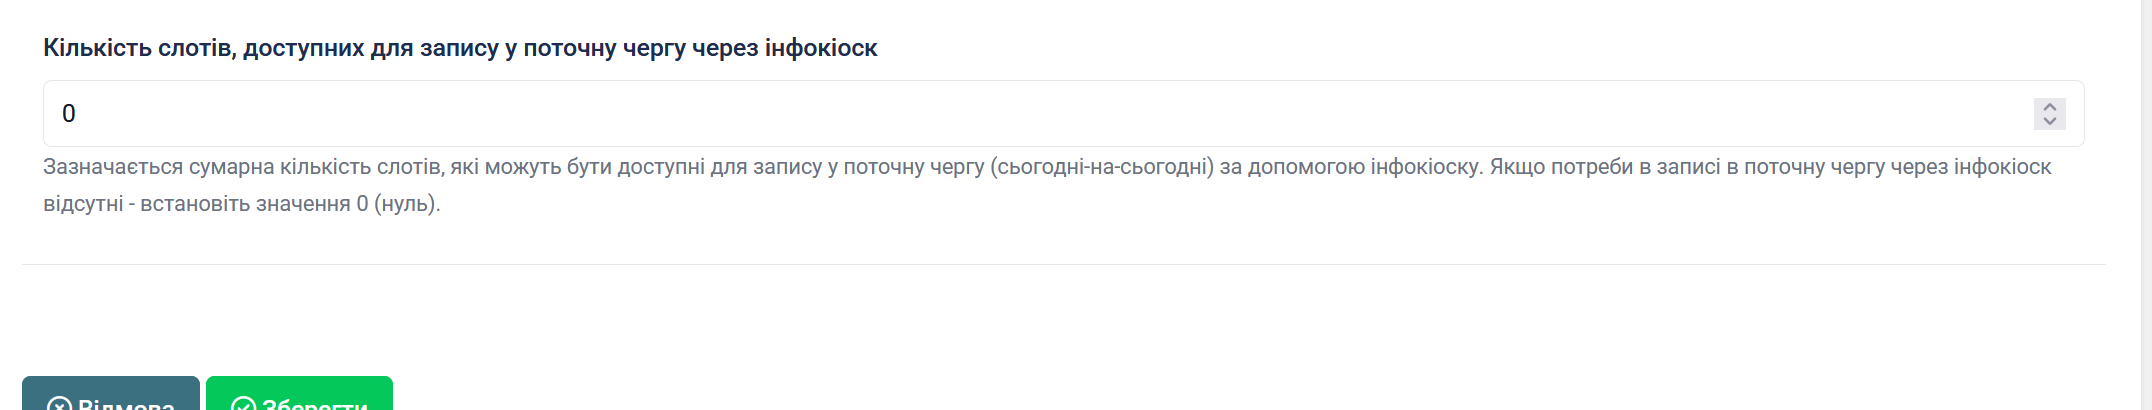Click the hint line 'відсутні - встановіть значення 0 (нуль)'
Image resolution: width=2152 pixels, height=410 pixels.
pyautogui.click(x=242, y=204)
